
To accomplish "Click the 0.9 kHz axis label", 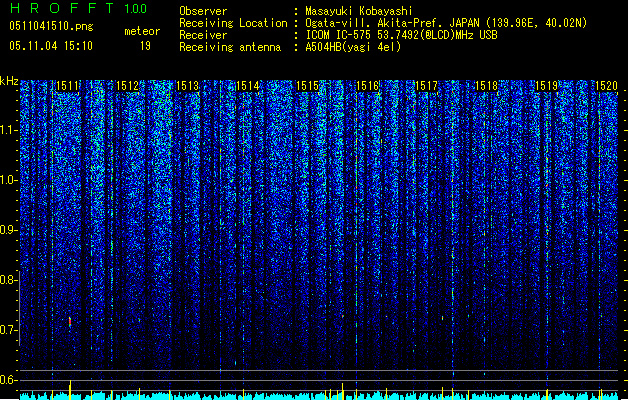I will (9, 230).
